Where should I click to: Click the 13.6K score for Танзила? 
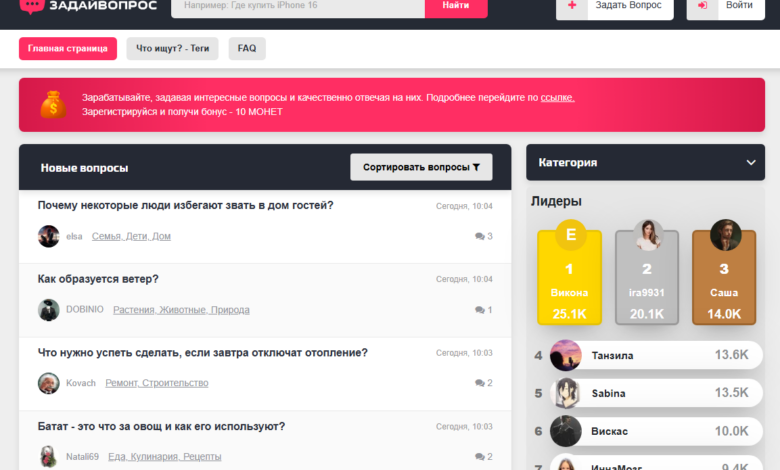tap(731, 355)
